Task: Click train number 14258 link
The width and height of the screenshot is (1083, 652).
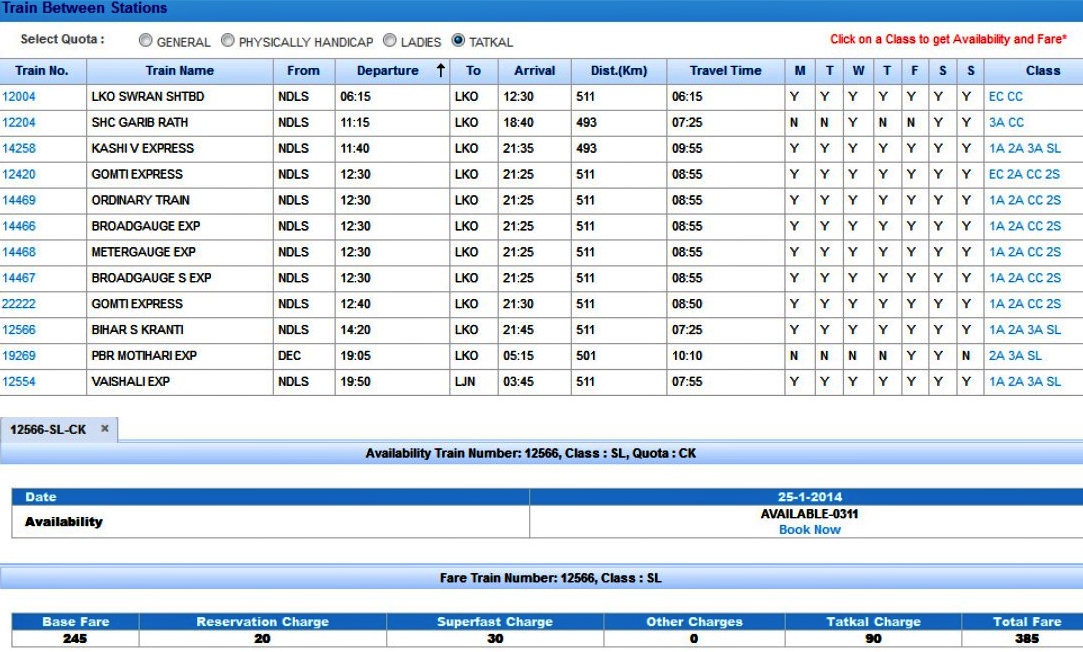Action: [x=19, y=149]
